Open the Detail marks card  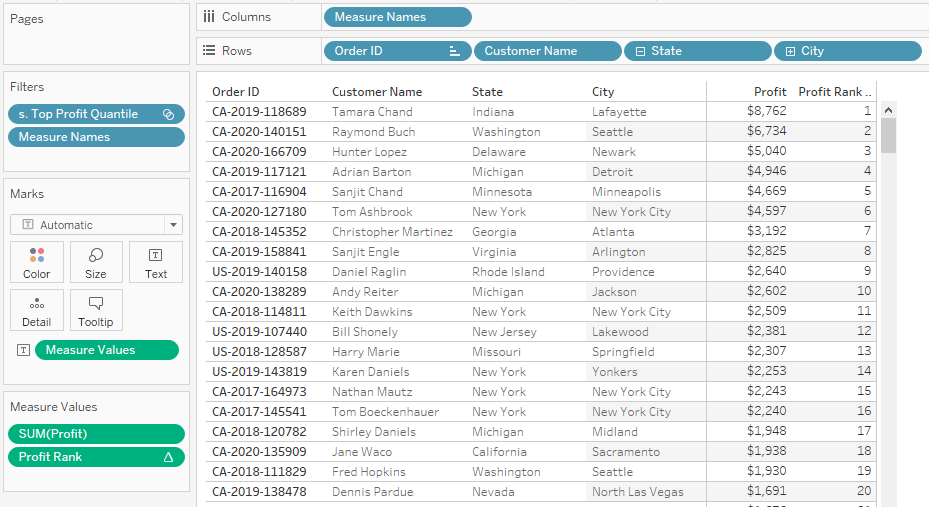(37, 310)
